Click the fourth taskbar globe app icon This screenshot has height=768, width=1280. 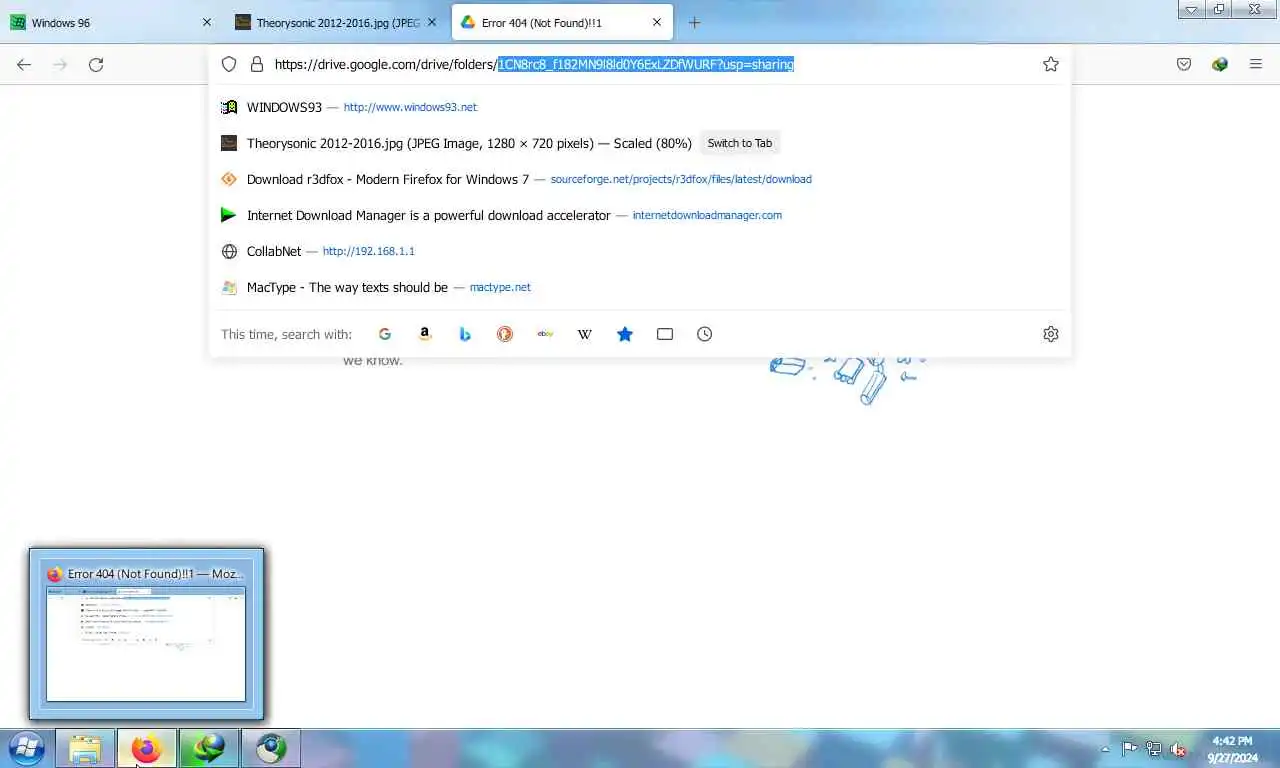(x=271, y=748)
